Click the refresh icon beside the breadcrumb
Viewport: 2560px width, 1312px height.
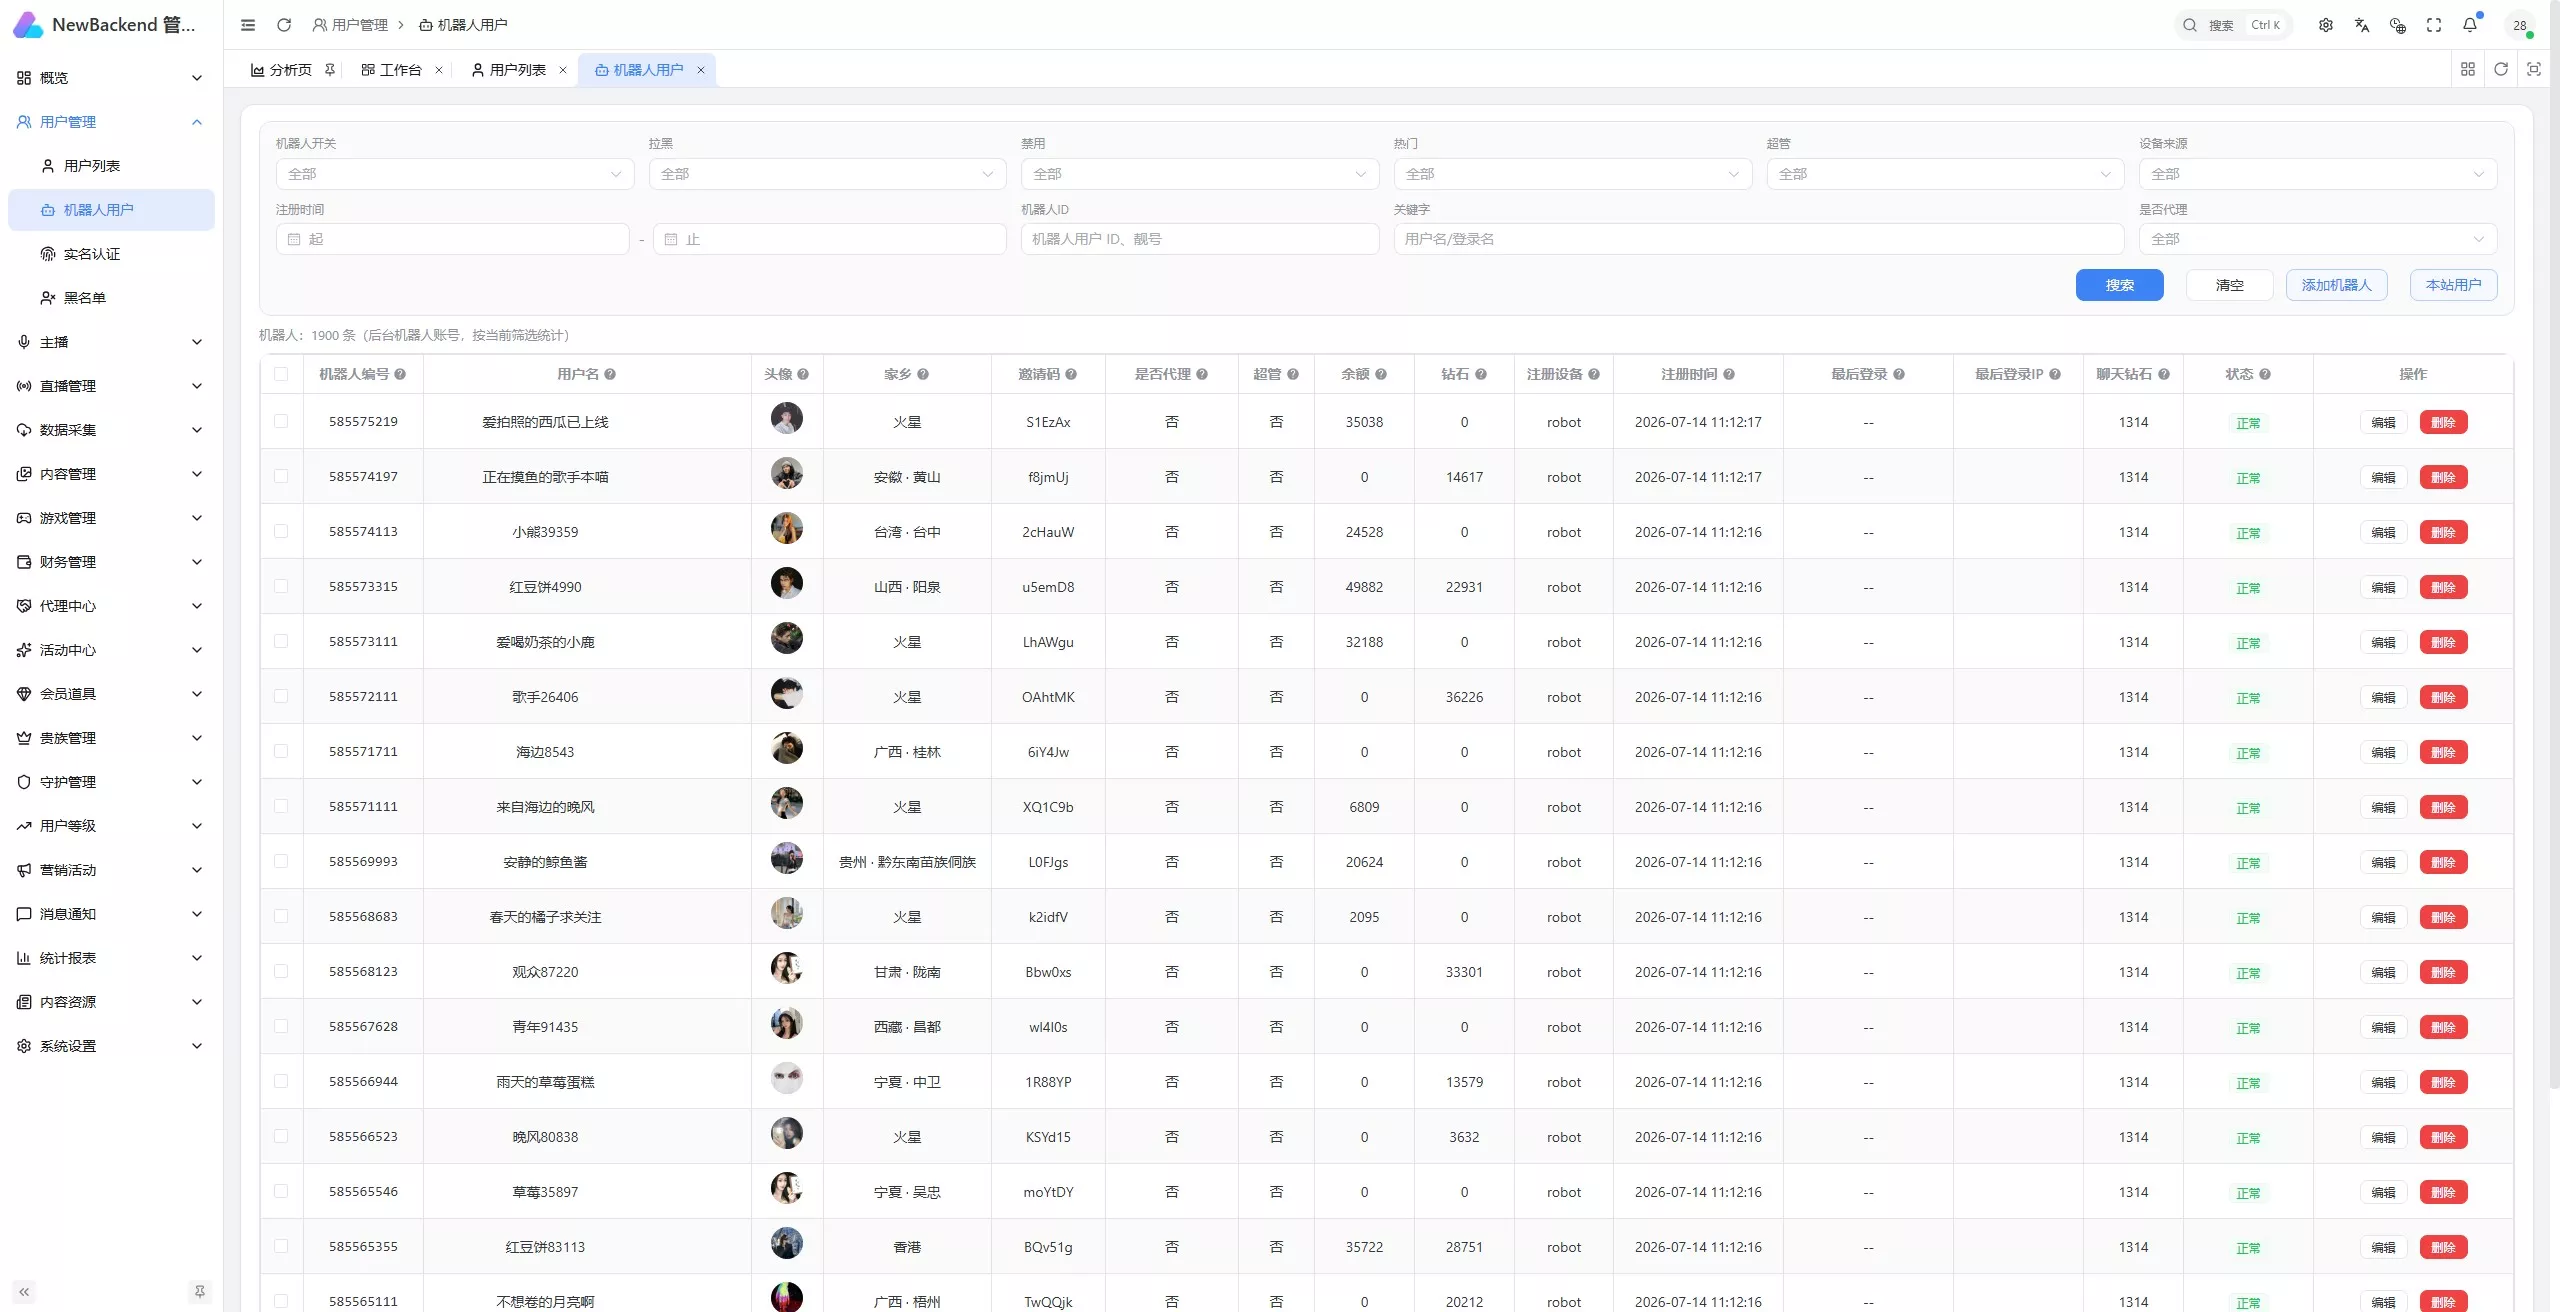[284, 25]
